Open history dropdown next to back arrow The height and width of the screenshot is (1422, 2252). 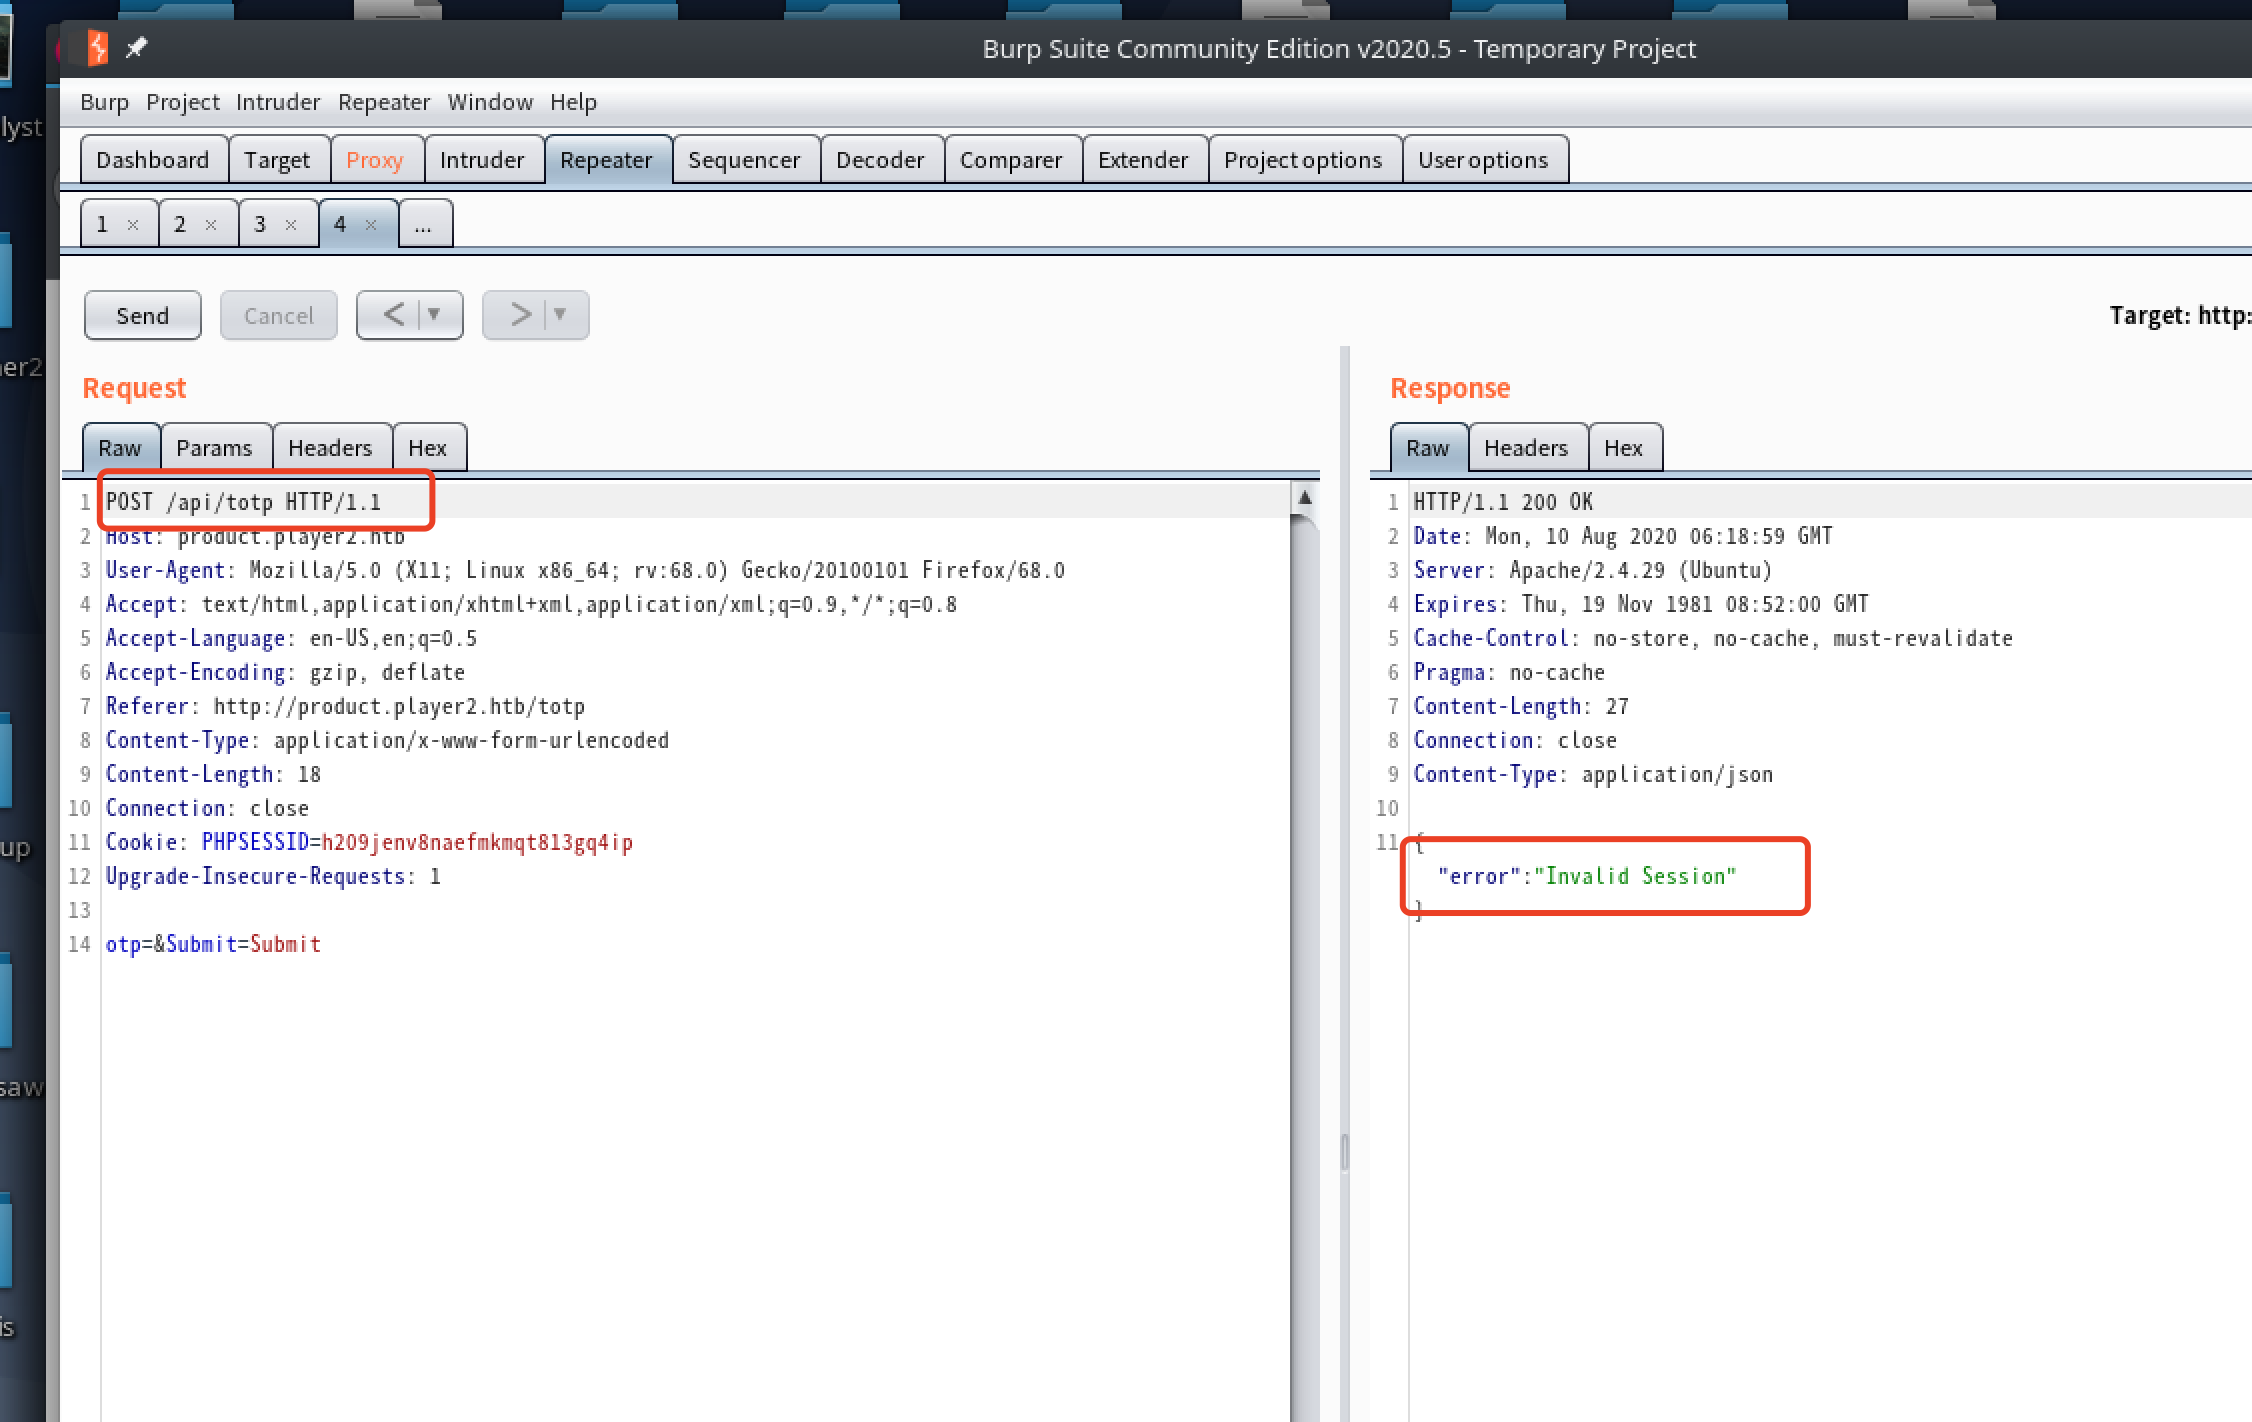[435, 315]
